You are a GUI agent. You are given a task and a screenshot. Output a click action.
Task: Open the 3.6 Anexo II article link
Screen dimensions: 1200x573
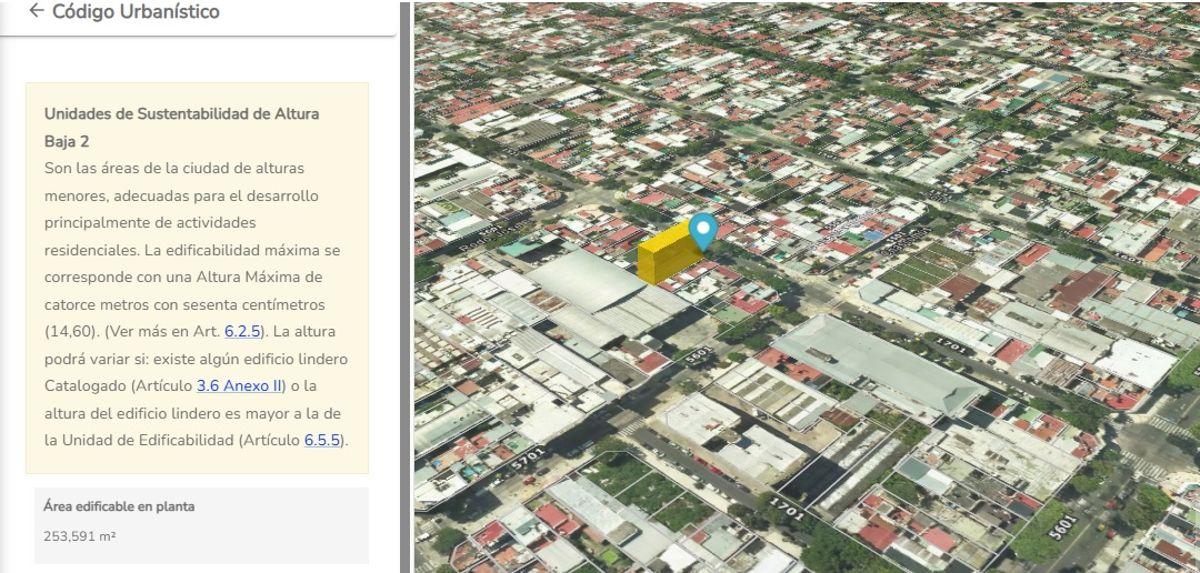pos(241,385)
